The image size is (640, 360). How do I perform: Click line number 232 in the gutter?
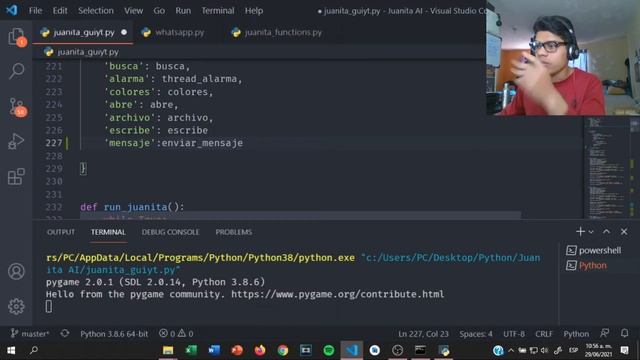[x=54, y=207]
